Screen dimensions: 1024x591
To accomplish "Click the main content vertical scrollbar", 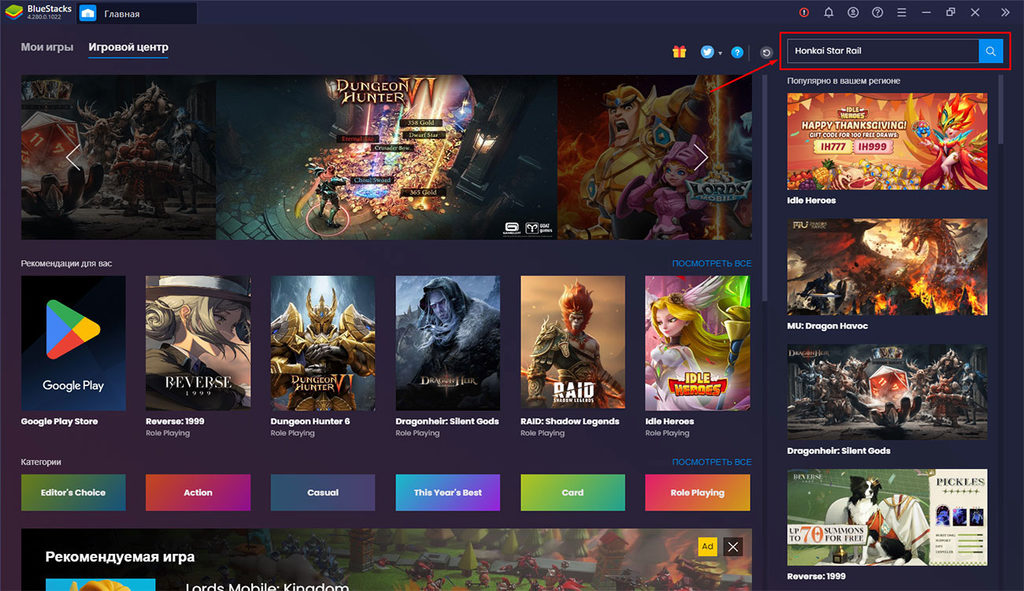I will (763, 188).
